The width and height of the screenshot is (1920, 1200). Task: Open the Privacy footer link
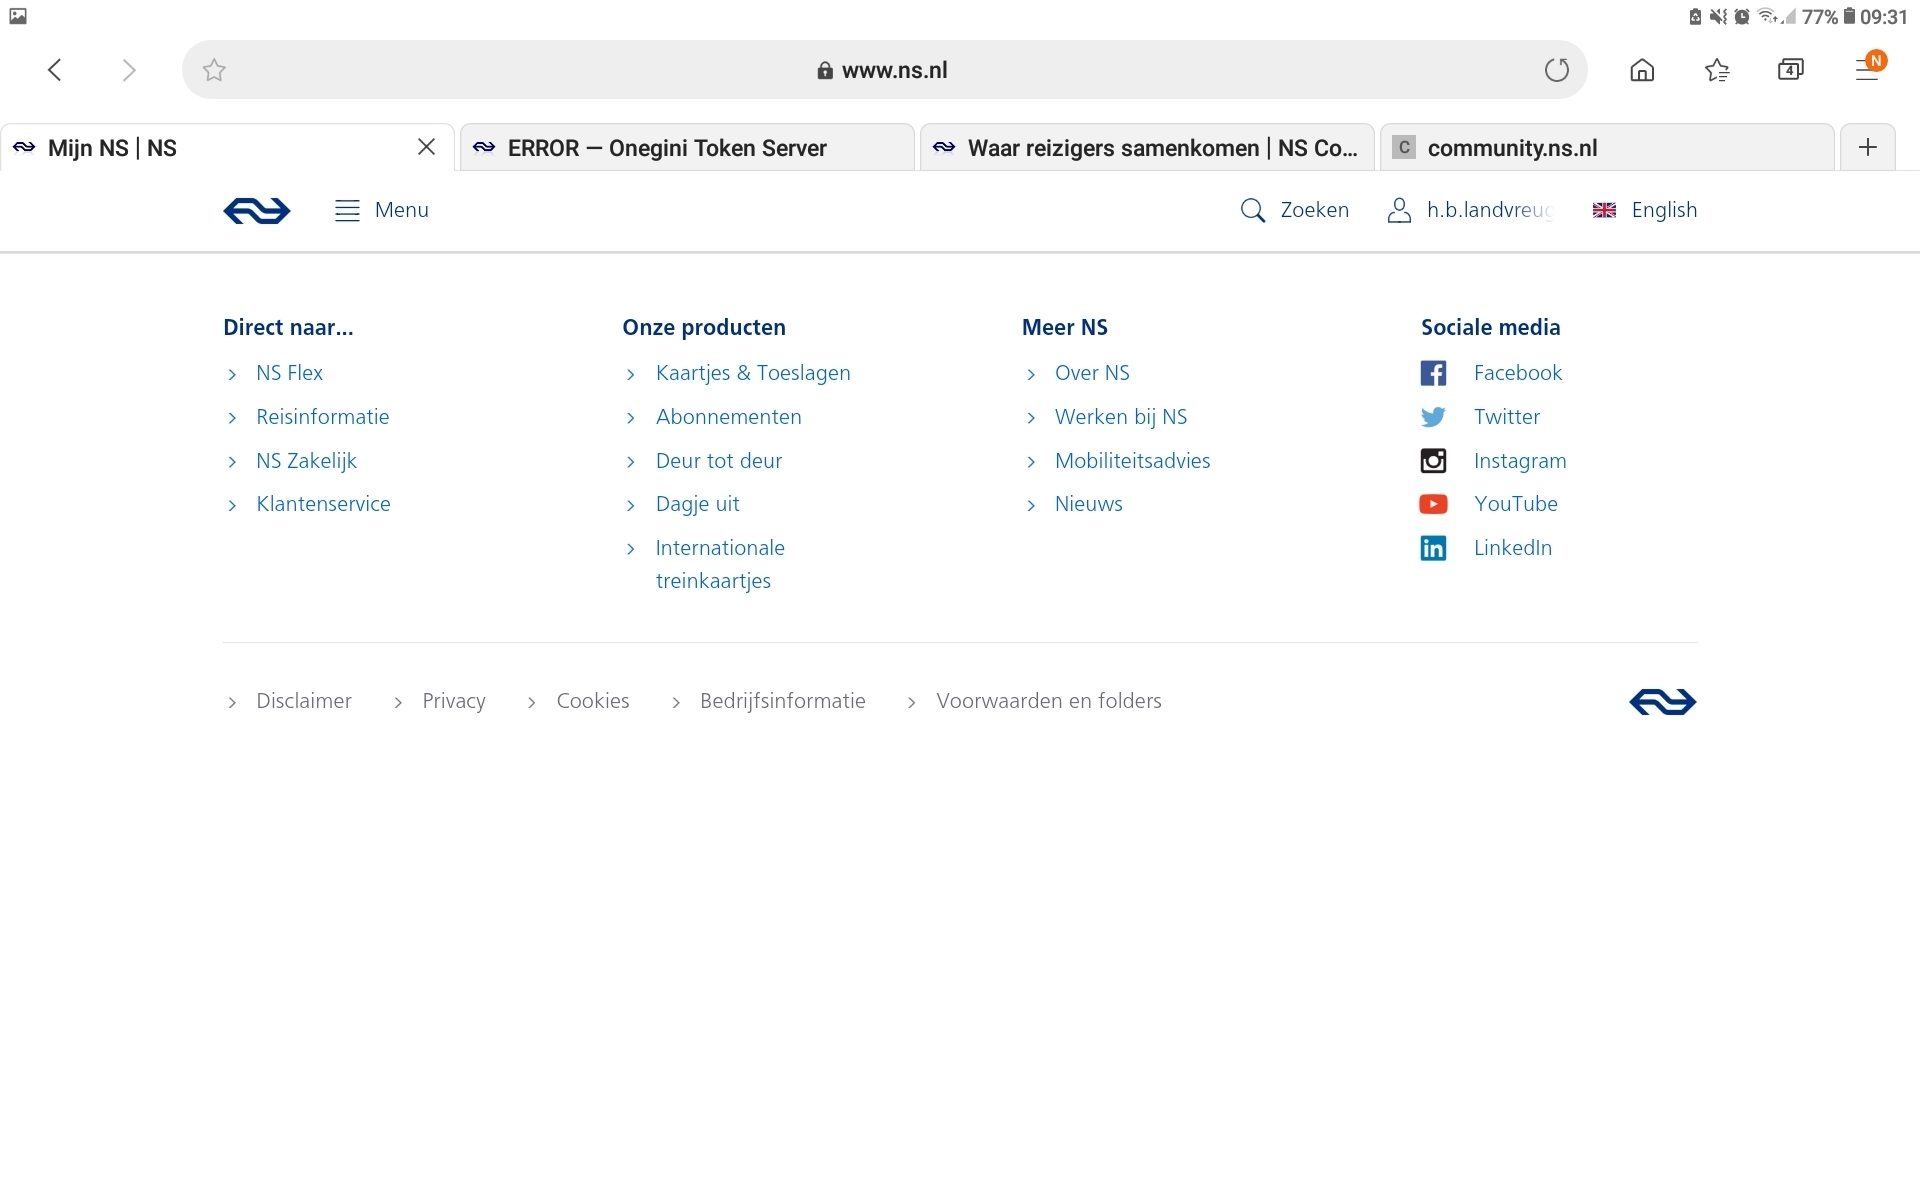(x=453, y=701)
